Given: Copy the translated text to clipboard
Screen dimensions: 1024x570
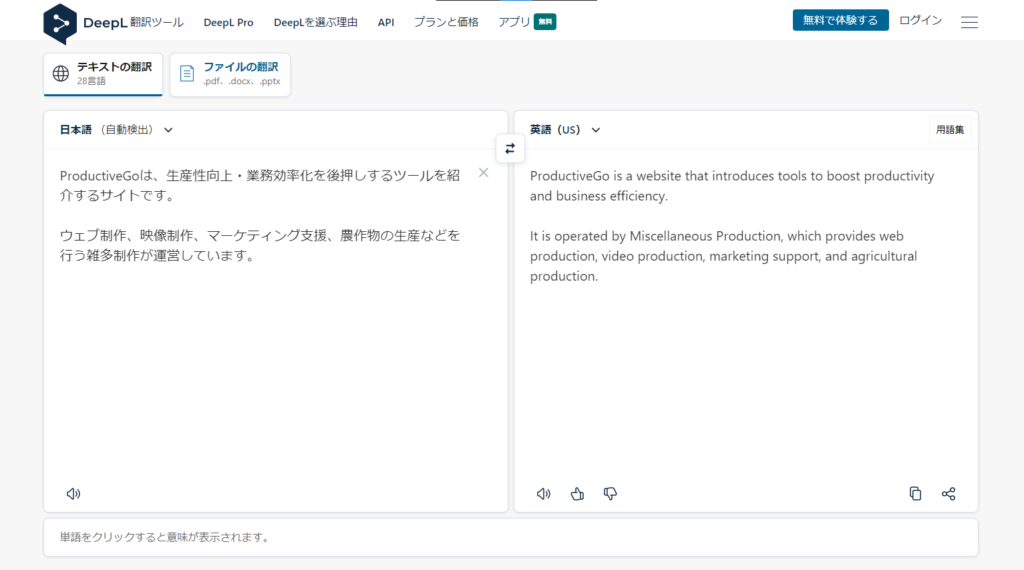Looking at the screenshot, I should pos(915,493).
